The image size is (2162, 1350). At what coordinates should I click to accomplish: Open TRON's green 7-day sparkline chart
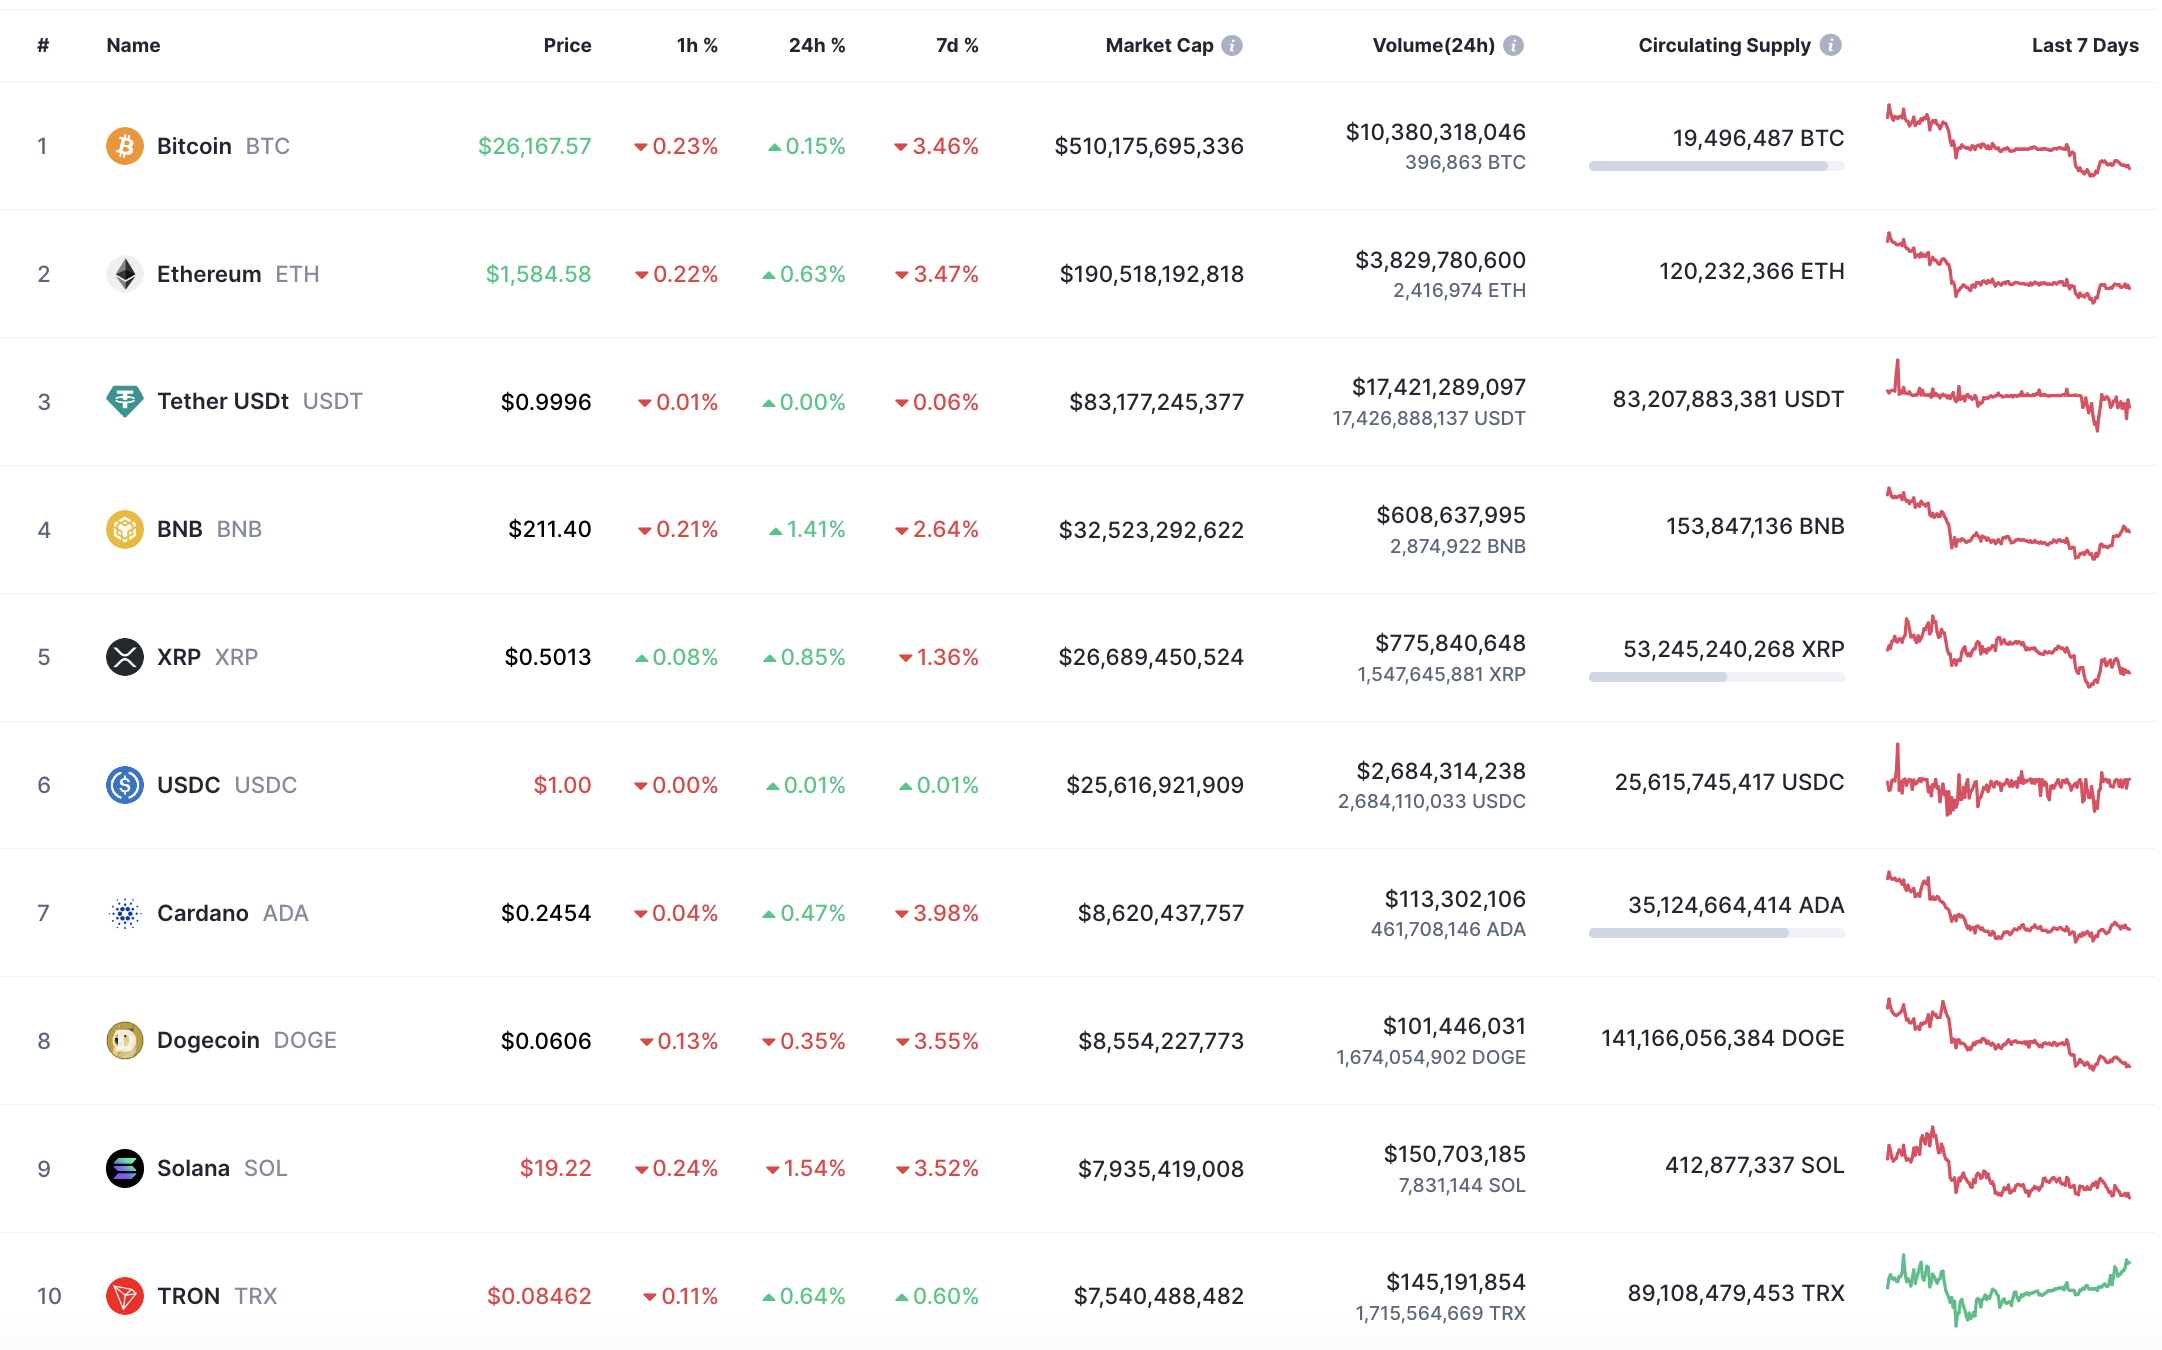(2008, 1292)
